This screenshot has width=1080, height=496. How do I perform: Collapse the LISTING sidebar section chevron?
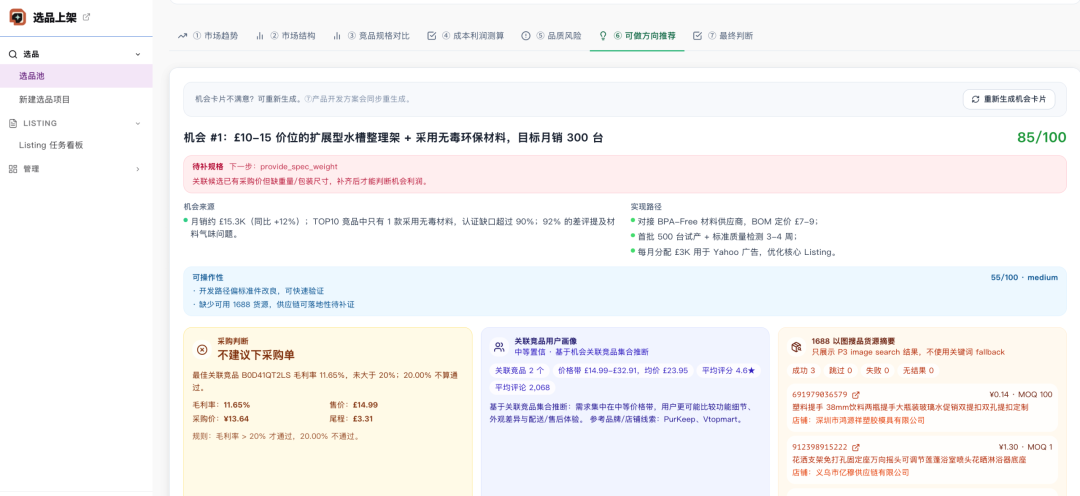coord(138,123)
